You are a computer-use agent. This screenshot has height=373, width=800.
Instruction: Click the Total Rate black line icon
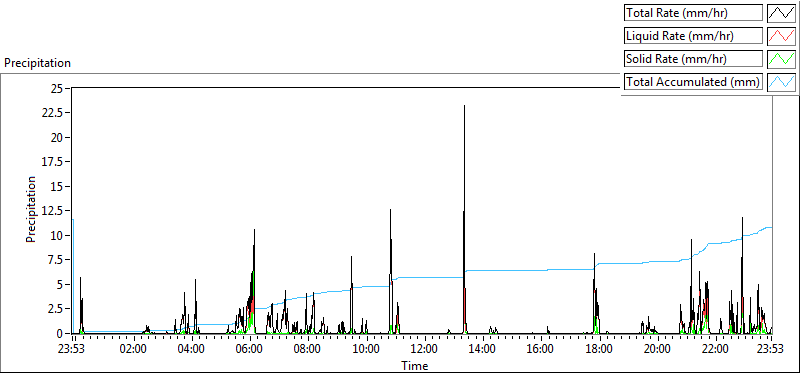coord(781,13)
